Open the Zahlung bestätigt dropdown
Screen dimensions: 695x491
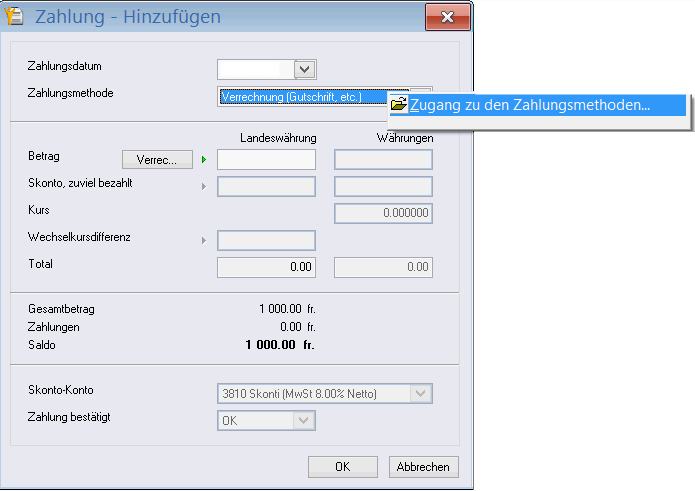click(x=305, y=421)
